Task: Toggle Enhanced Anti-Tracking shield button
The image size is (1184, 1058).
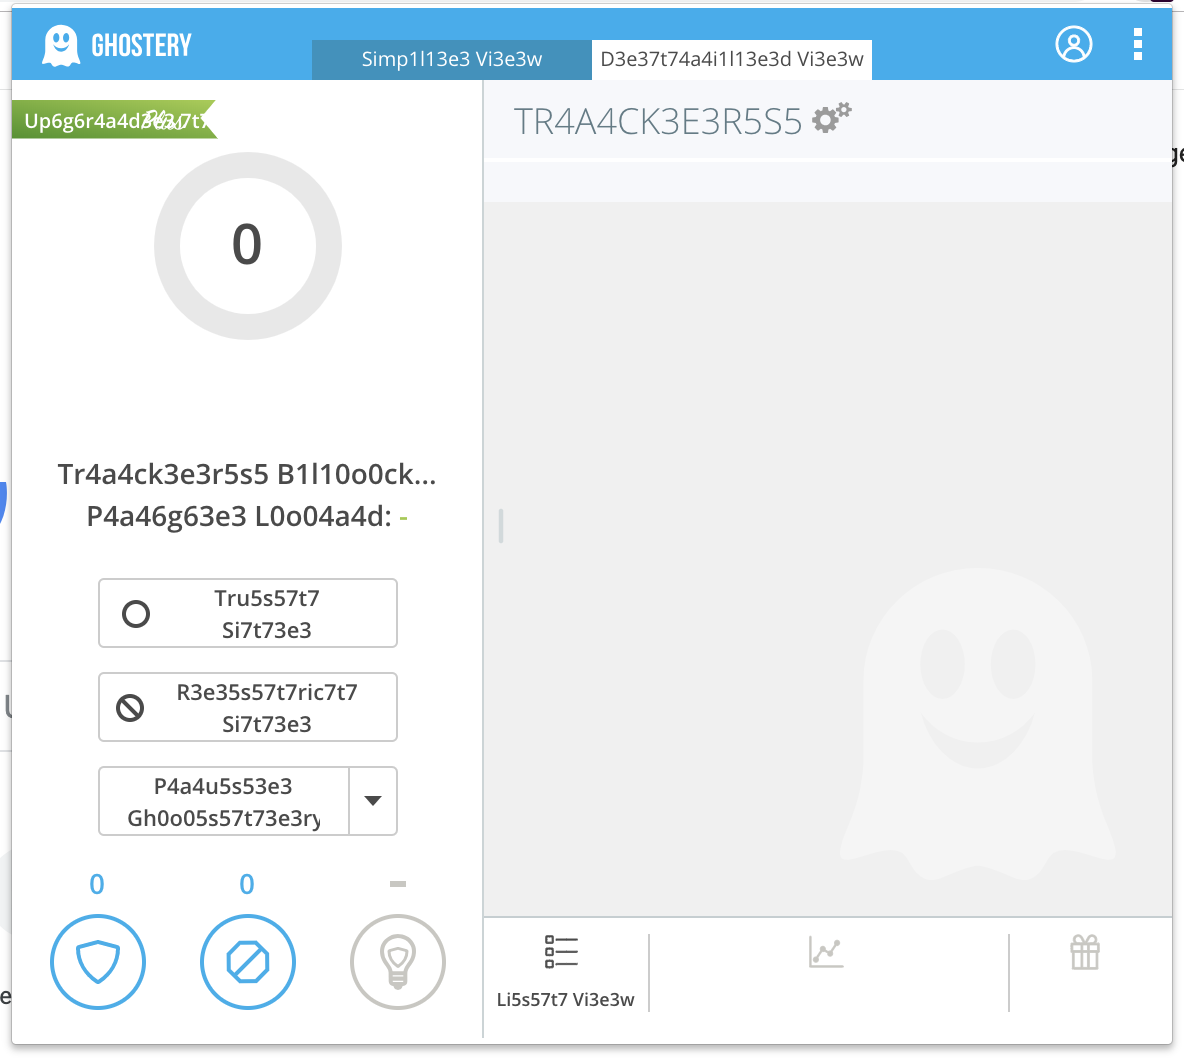Action: pos(97,961)
